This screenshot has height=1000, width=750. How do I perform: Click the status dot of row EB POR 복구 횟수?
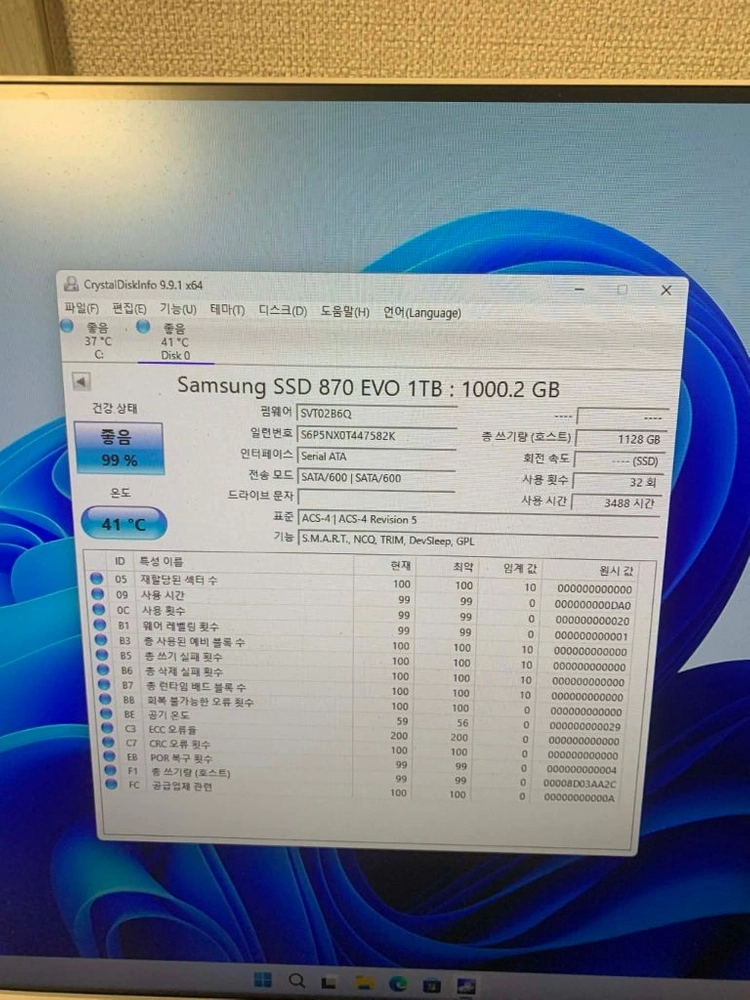pos(110,756)
